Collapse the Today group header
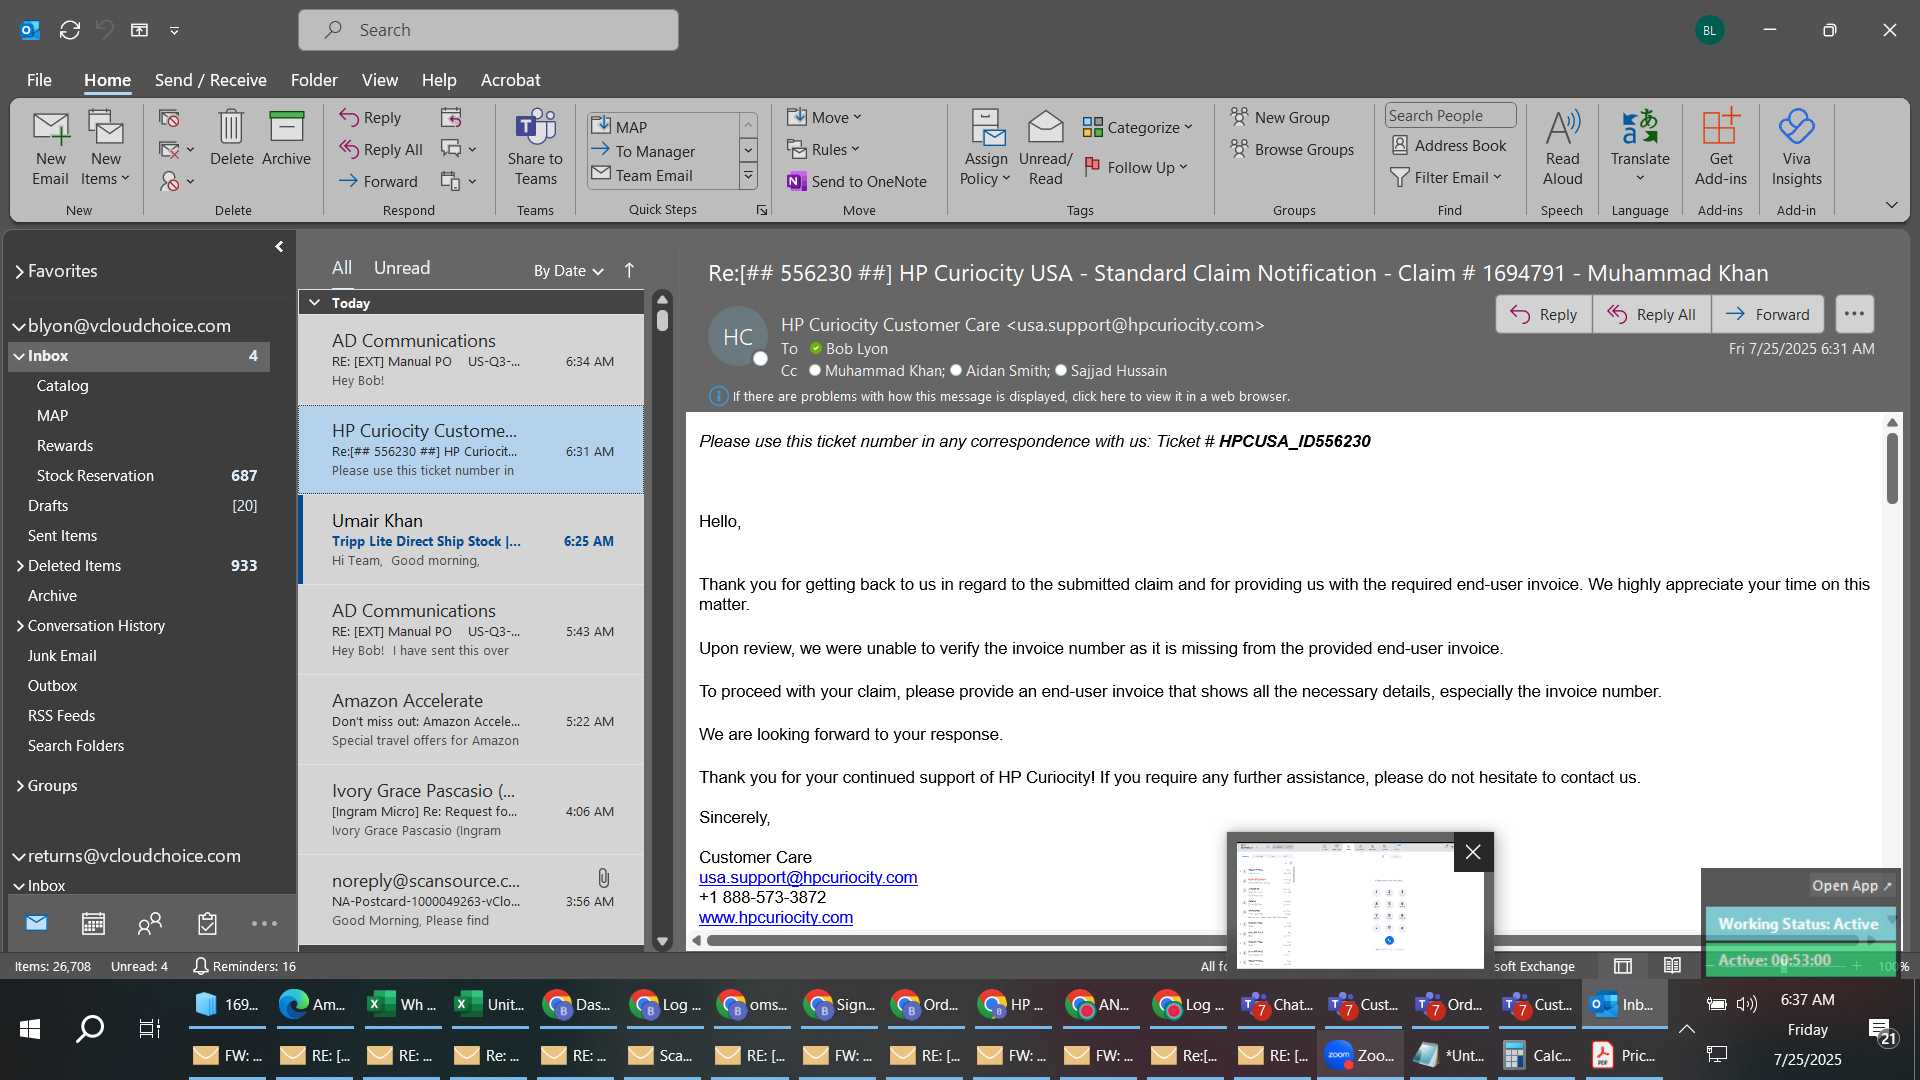The height and width of the screenshot is (1080, 1920). click(x=315, y=303)
